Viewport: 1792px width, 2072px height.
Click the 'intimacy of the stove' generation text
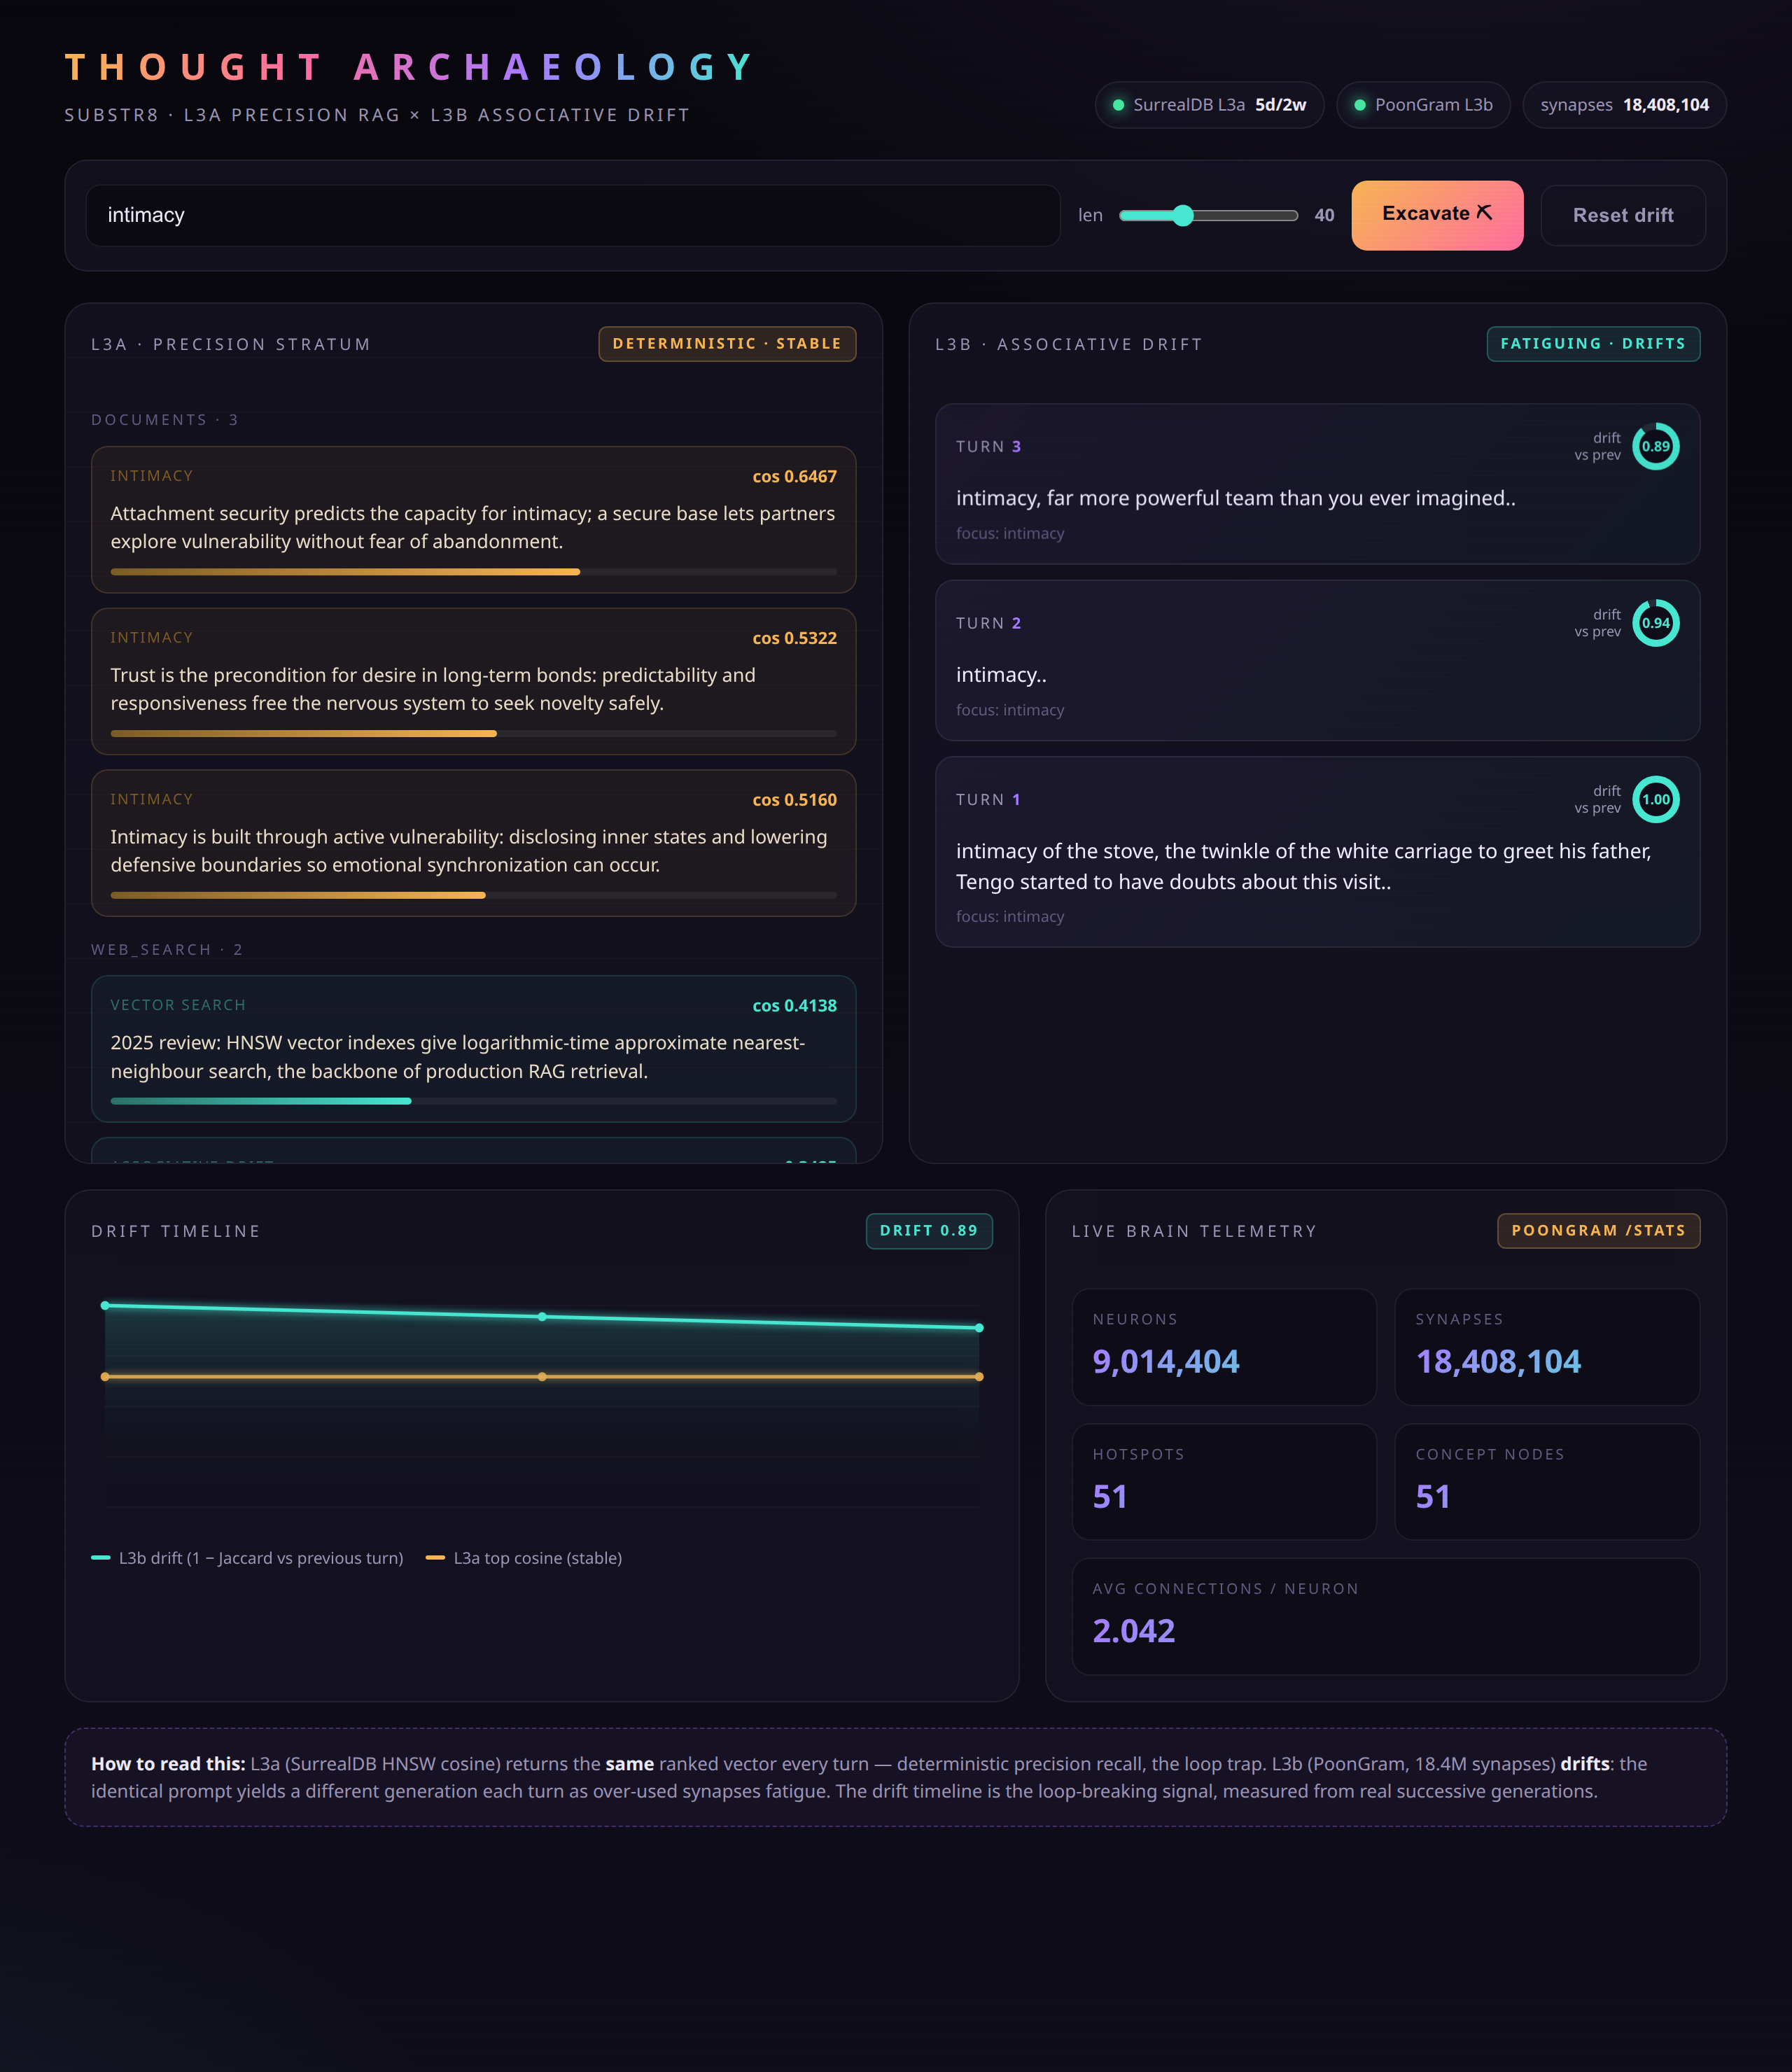coord(1304,867)
